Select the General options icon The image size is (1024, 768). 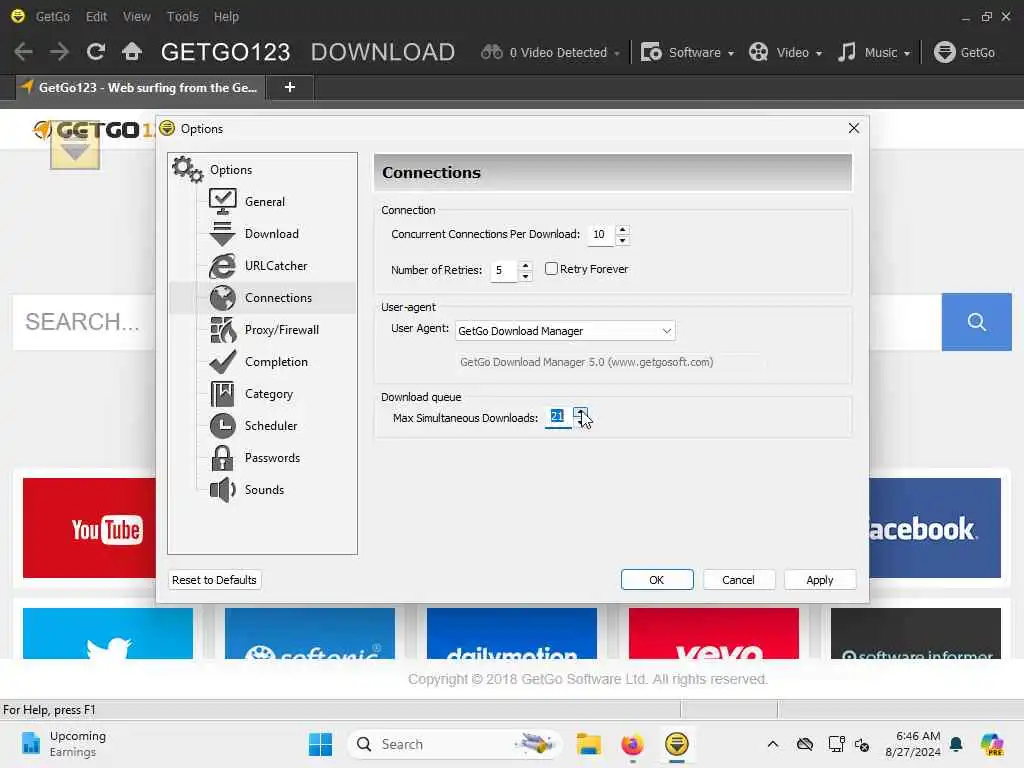coord(223,201)
